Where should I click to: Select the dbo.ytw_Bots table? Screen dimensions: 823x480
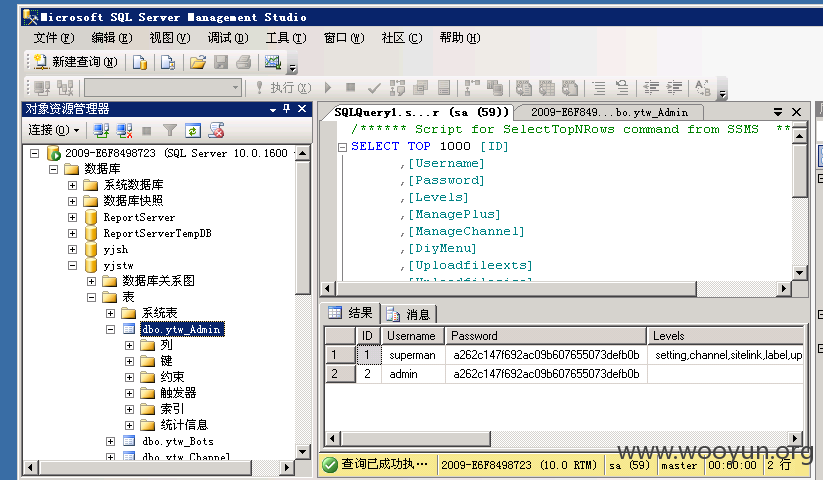[177, 441]
